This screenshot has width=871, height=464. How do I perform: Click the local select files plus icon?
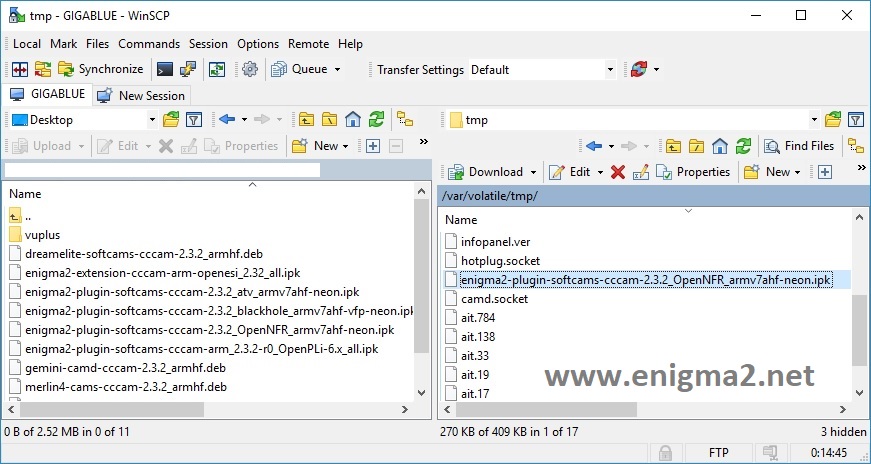pos(373,146)
